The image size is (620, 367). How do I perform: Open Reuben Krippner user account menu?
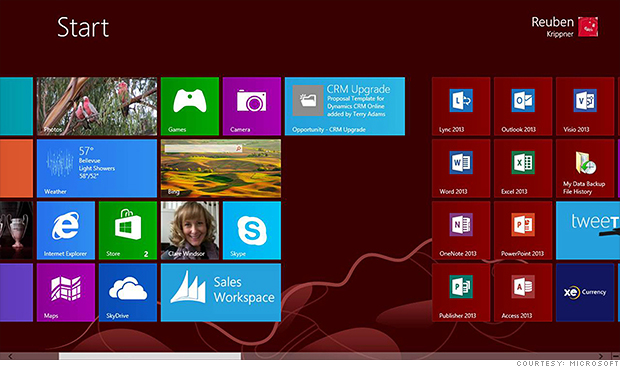565,26
